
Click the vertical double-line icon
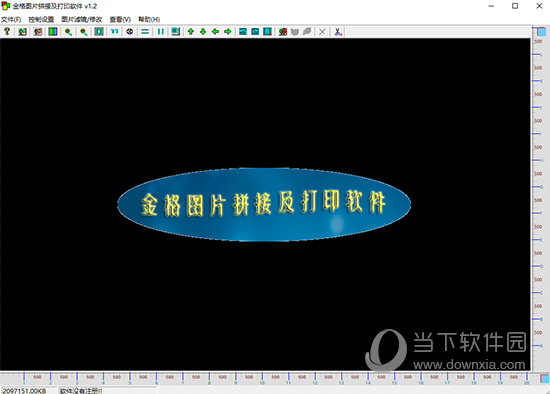pos(160,32)
